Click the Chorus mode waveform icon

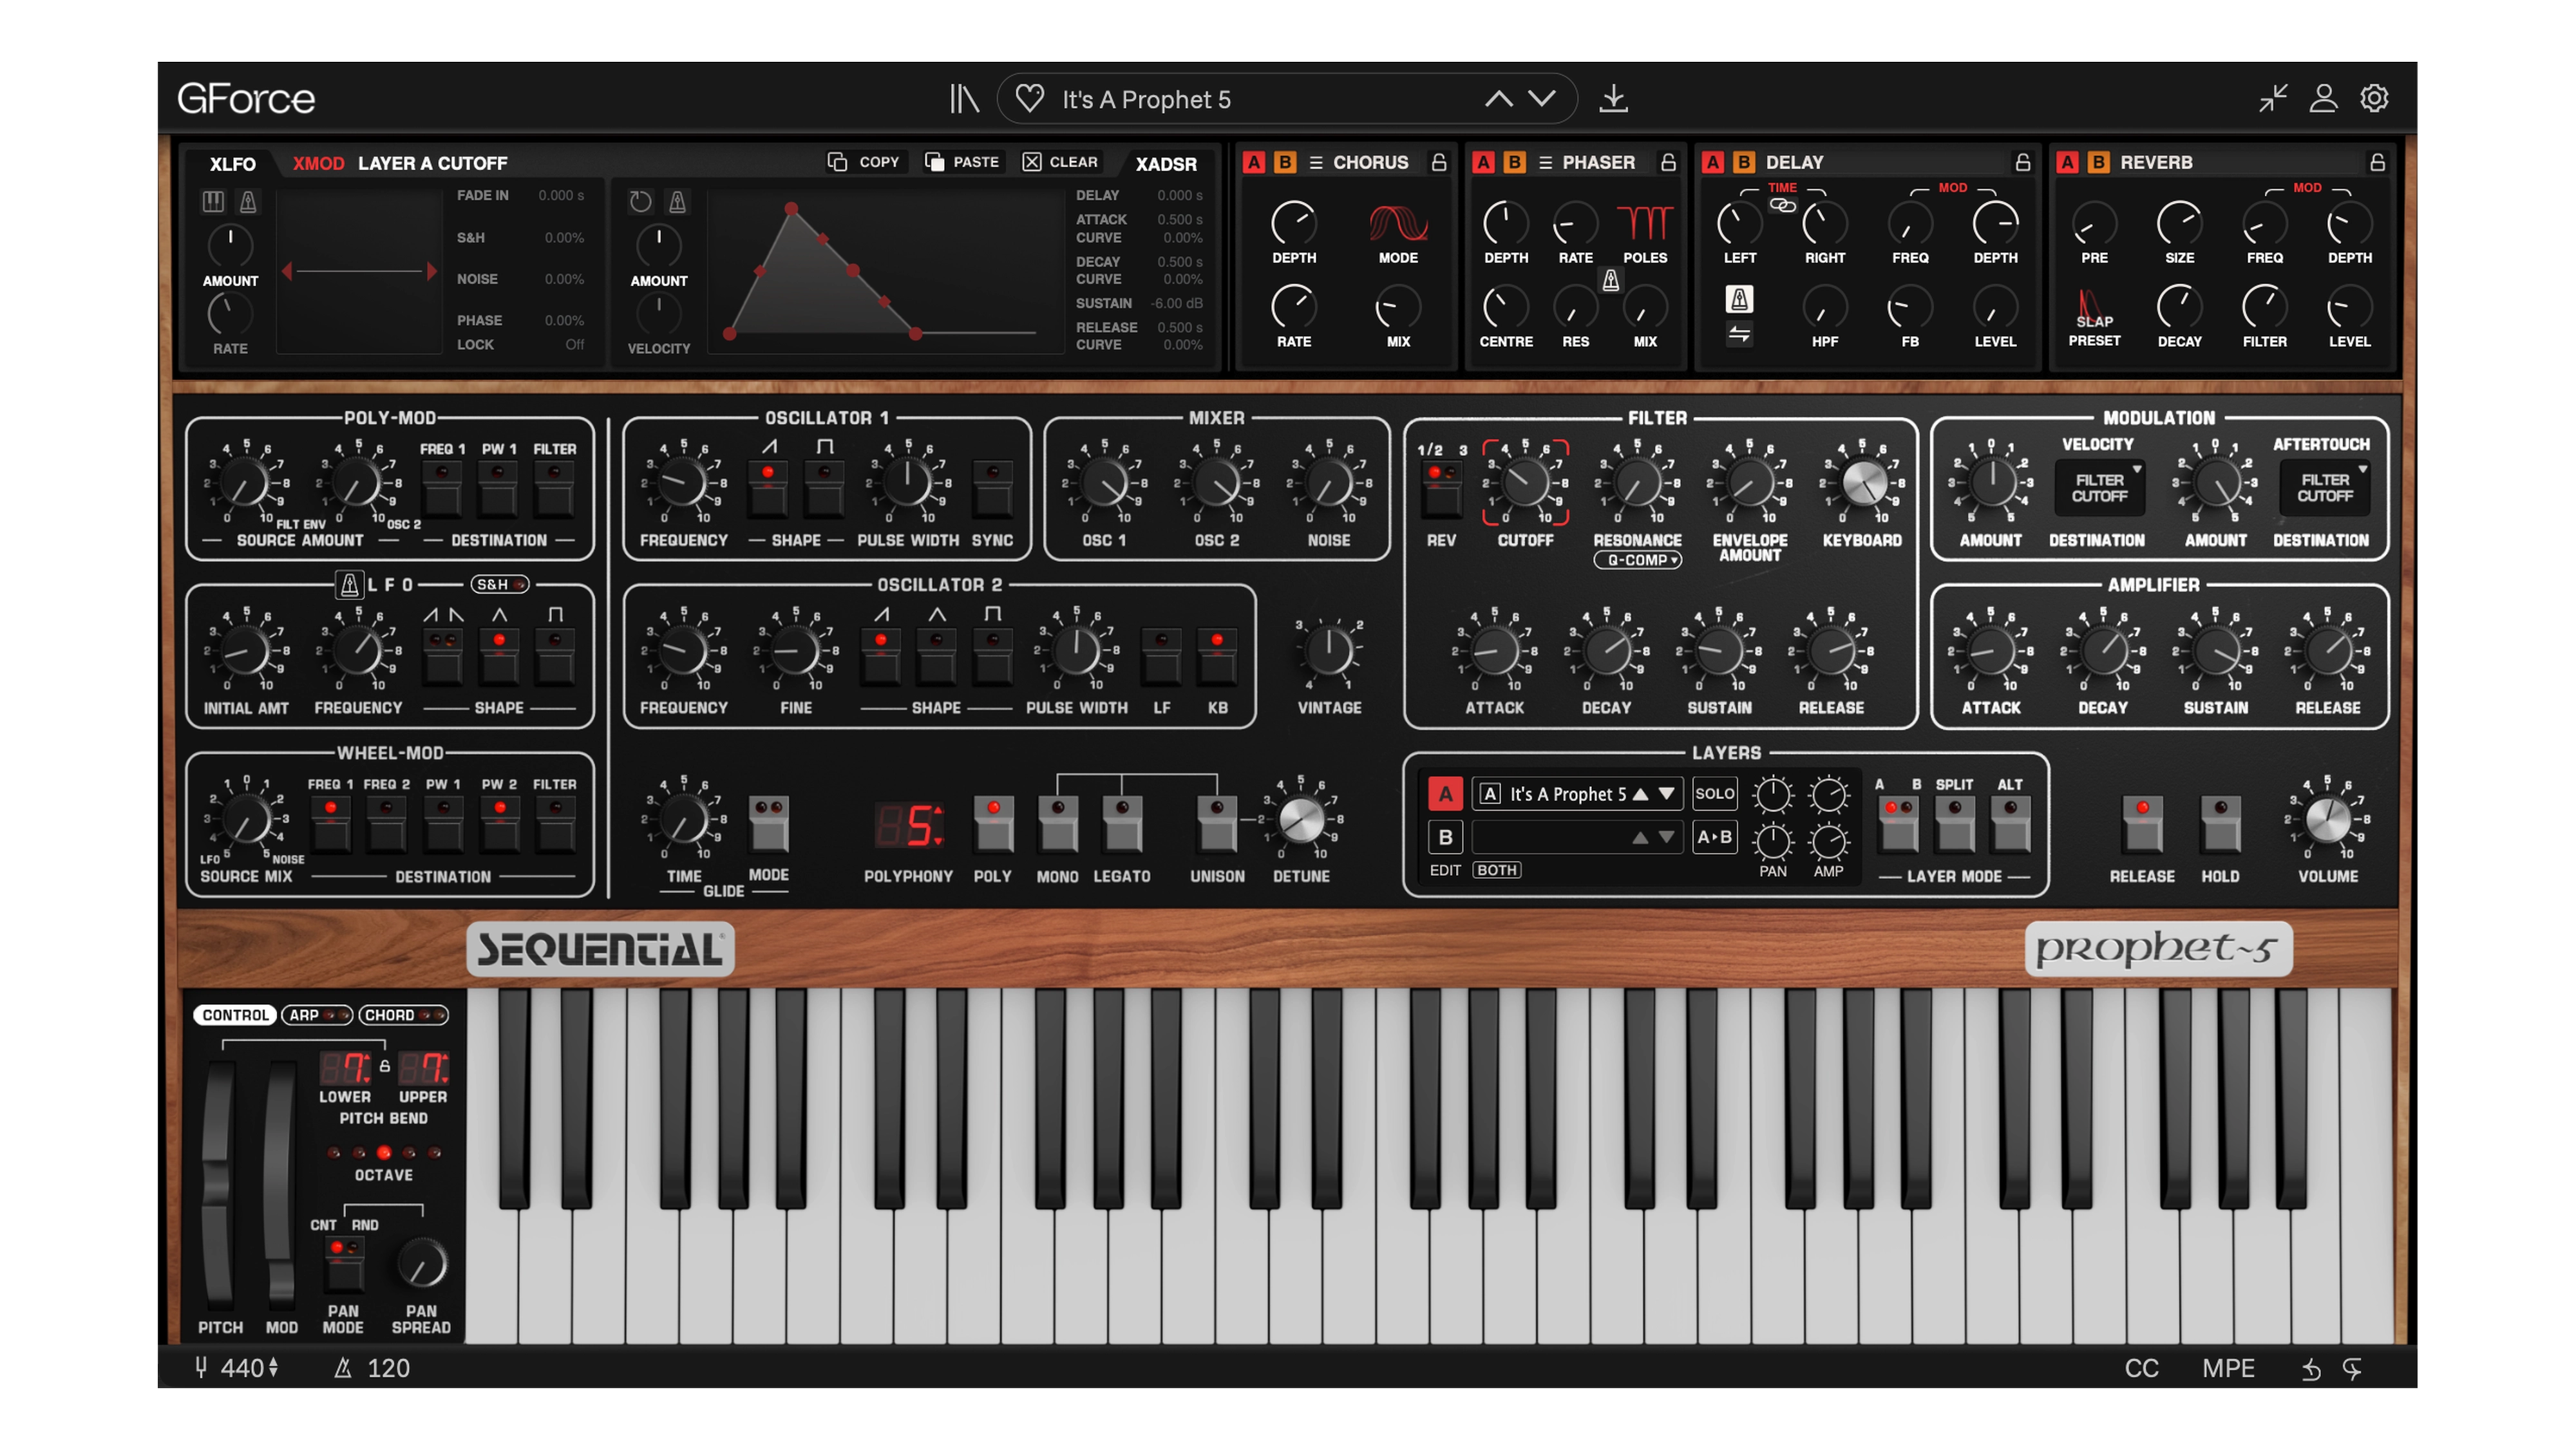(x=1398, y=223)
